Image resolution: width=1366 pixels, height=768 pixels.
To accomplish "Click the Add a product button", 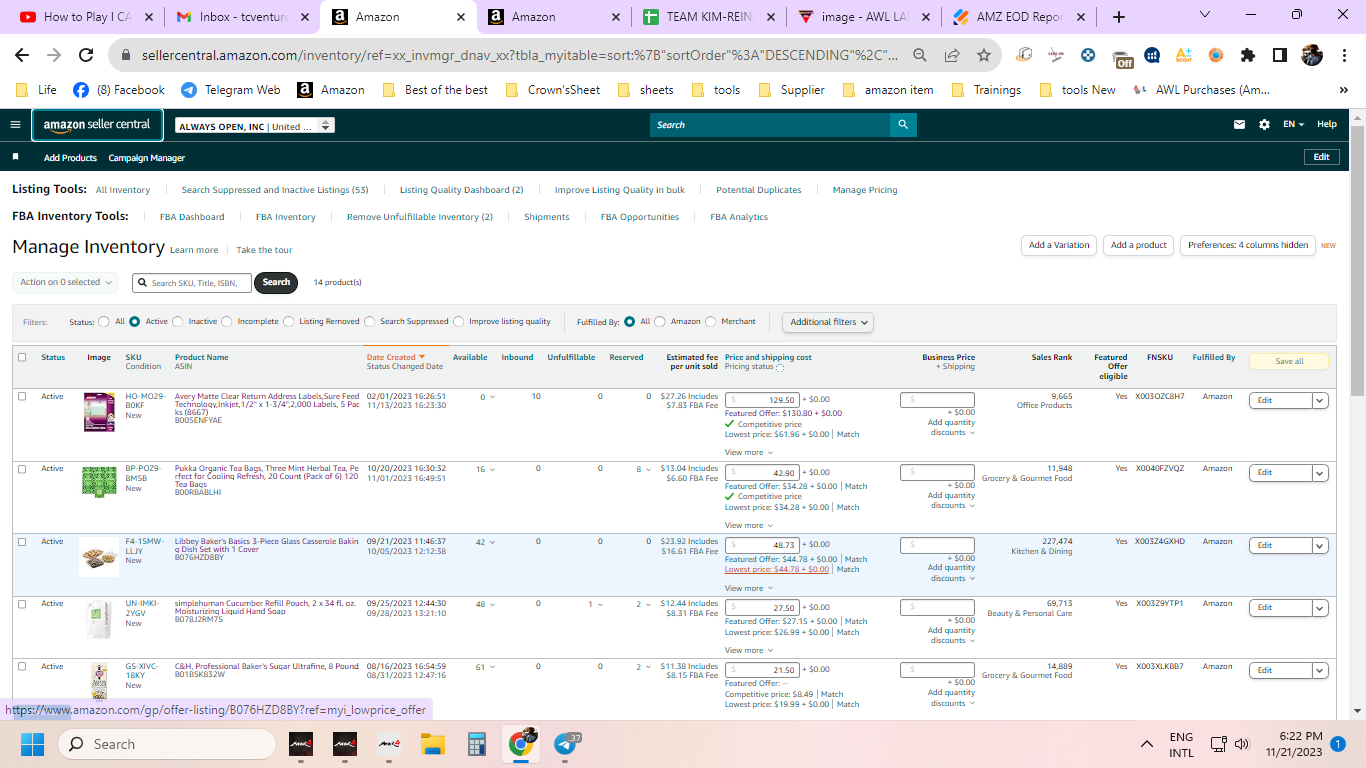I will click(1139, 245).
